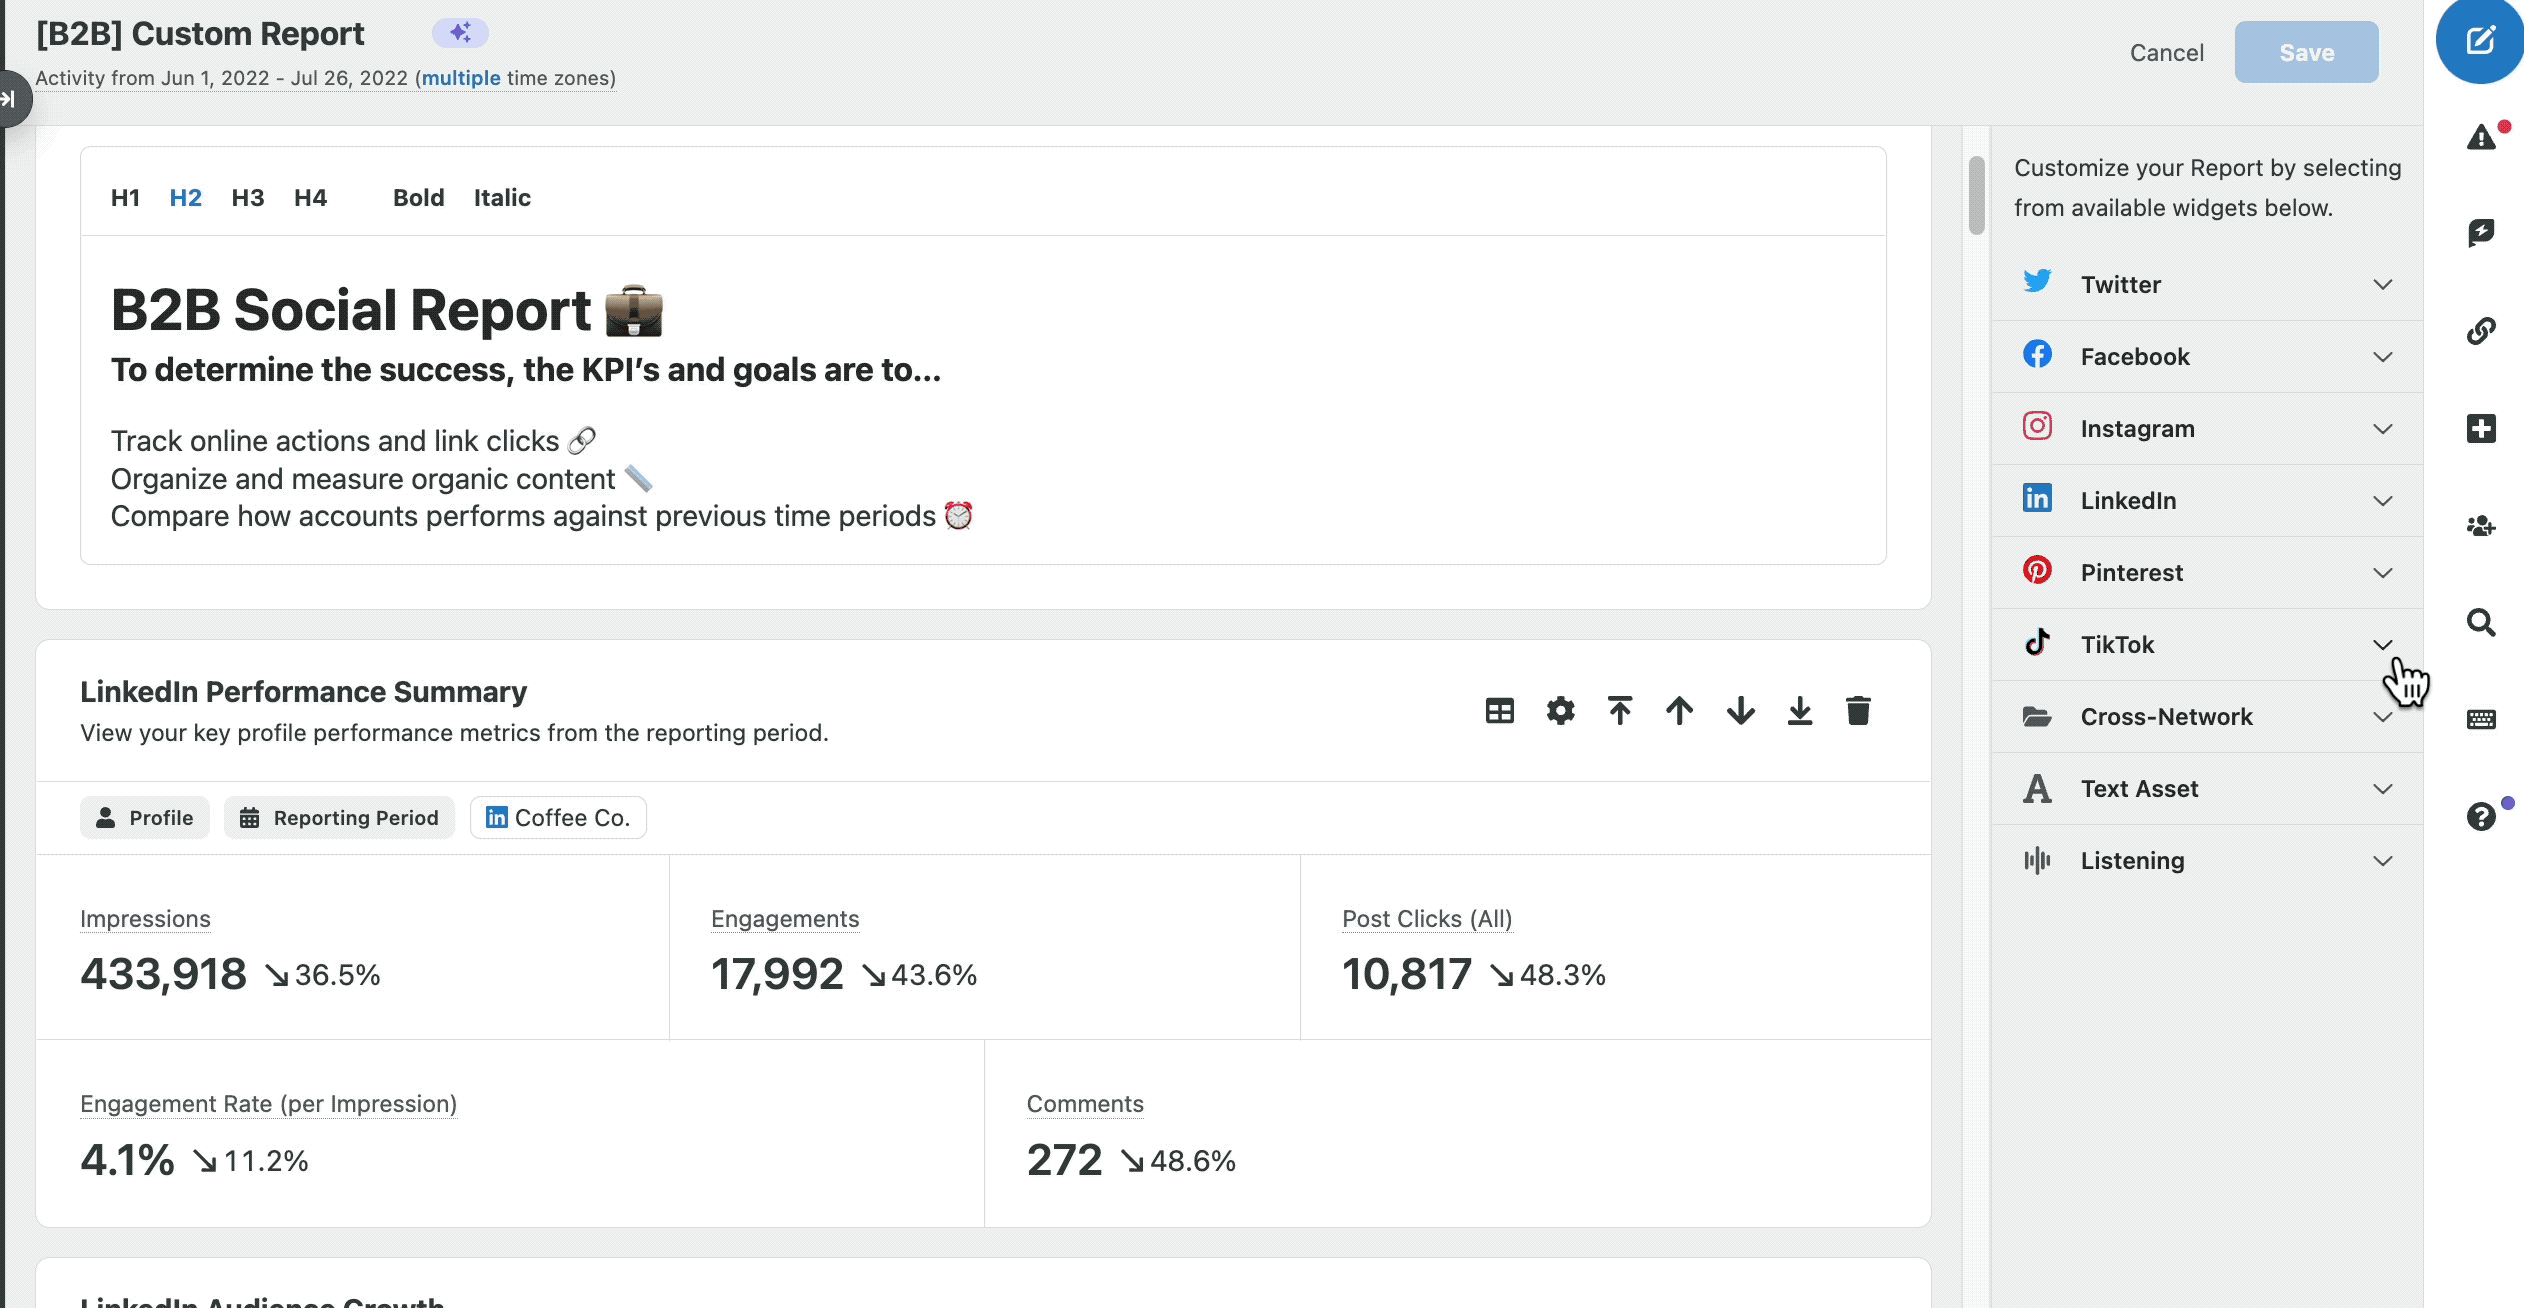Screen dimensions: 2524x1308
Task: Move widget to bottom with arrow icon
Action: coord(1800,711)
